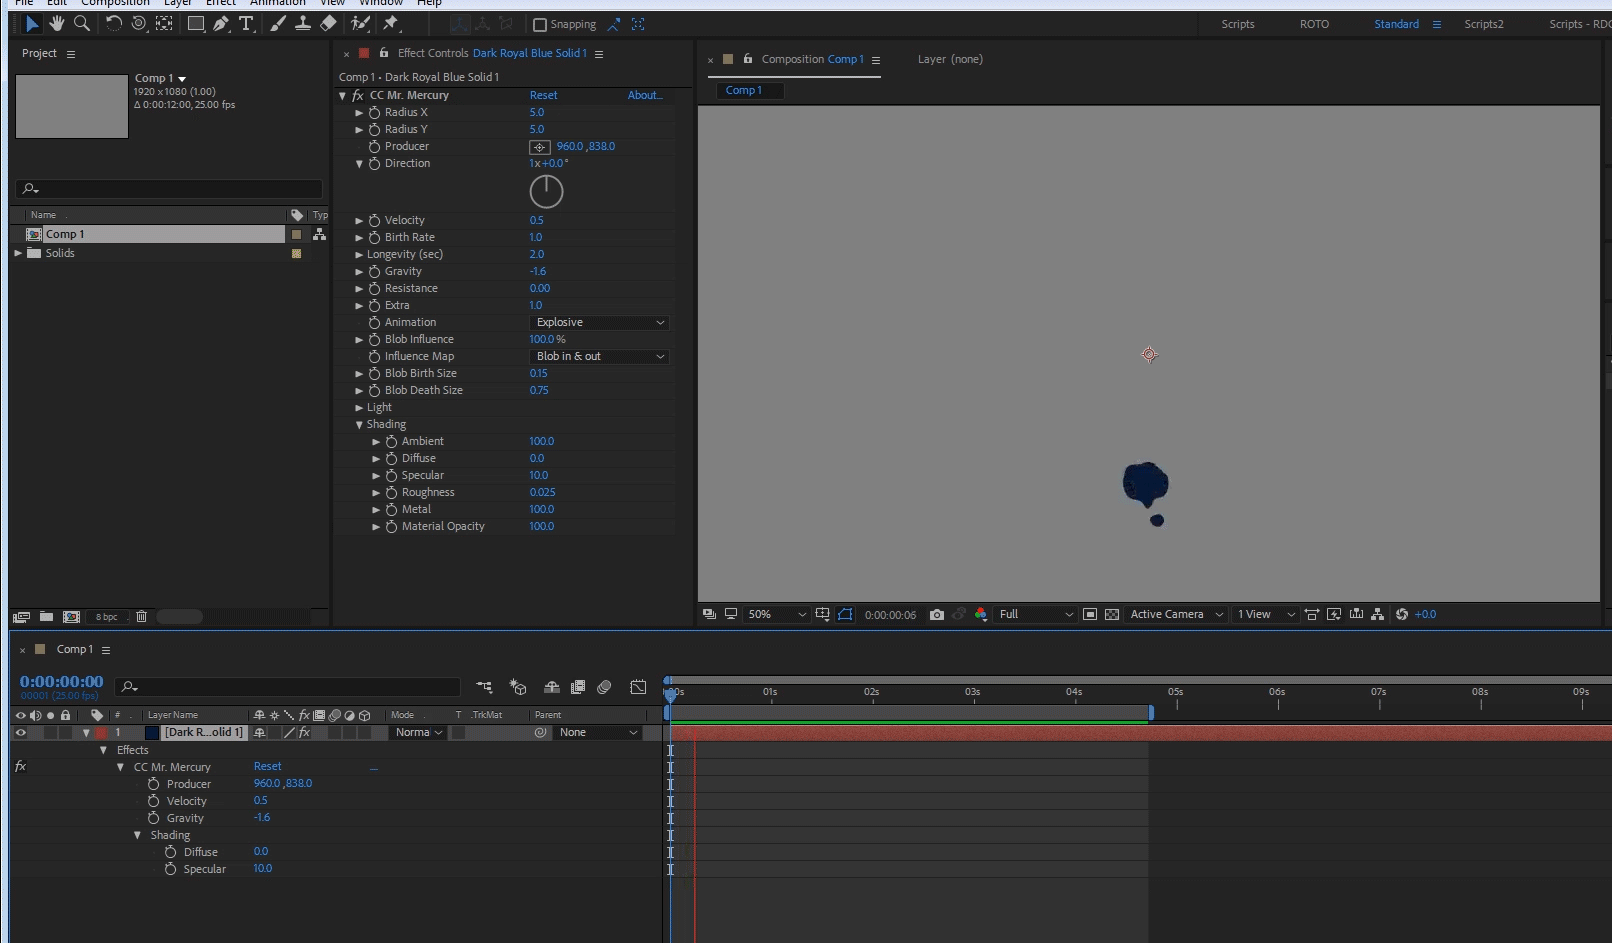Enable Snapping in the toolbar
This screenshot has width=1612, height=943.
click(540, 24)
